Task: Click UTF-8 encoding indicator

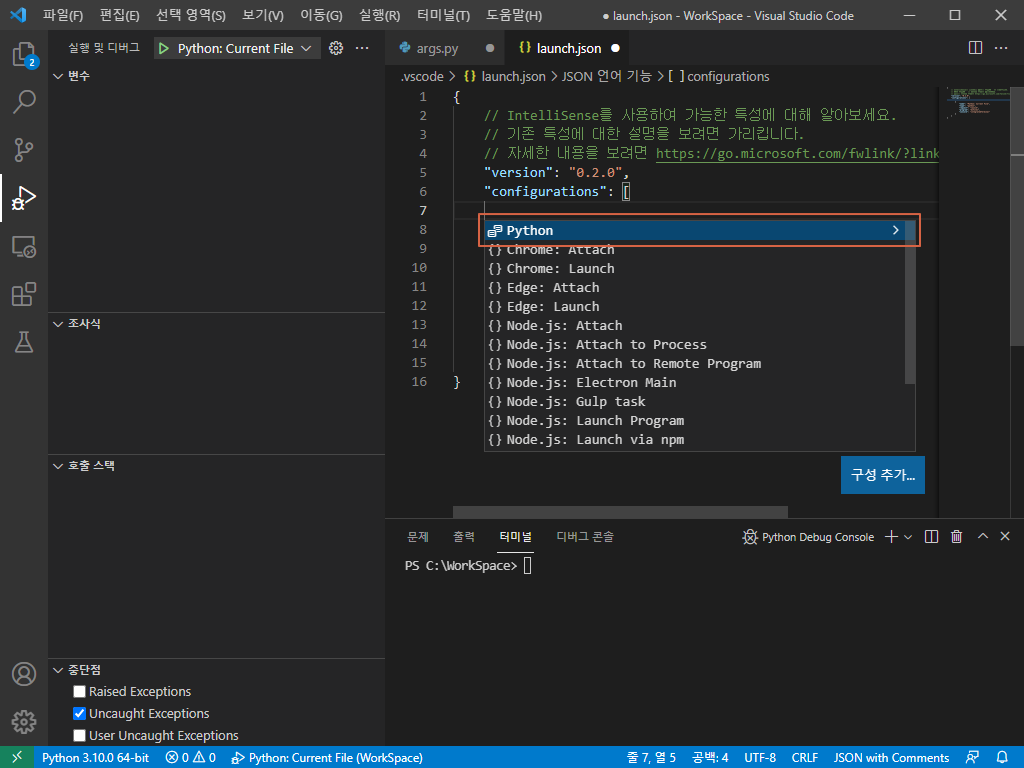Action: click(x=760, y=758)
